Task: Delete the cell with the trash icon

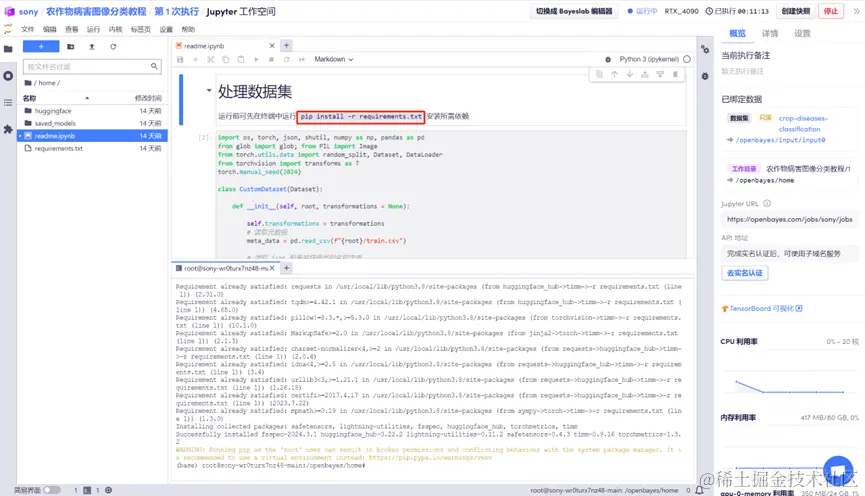Action: [675, 74]
